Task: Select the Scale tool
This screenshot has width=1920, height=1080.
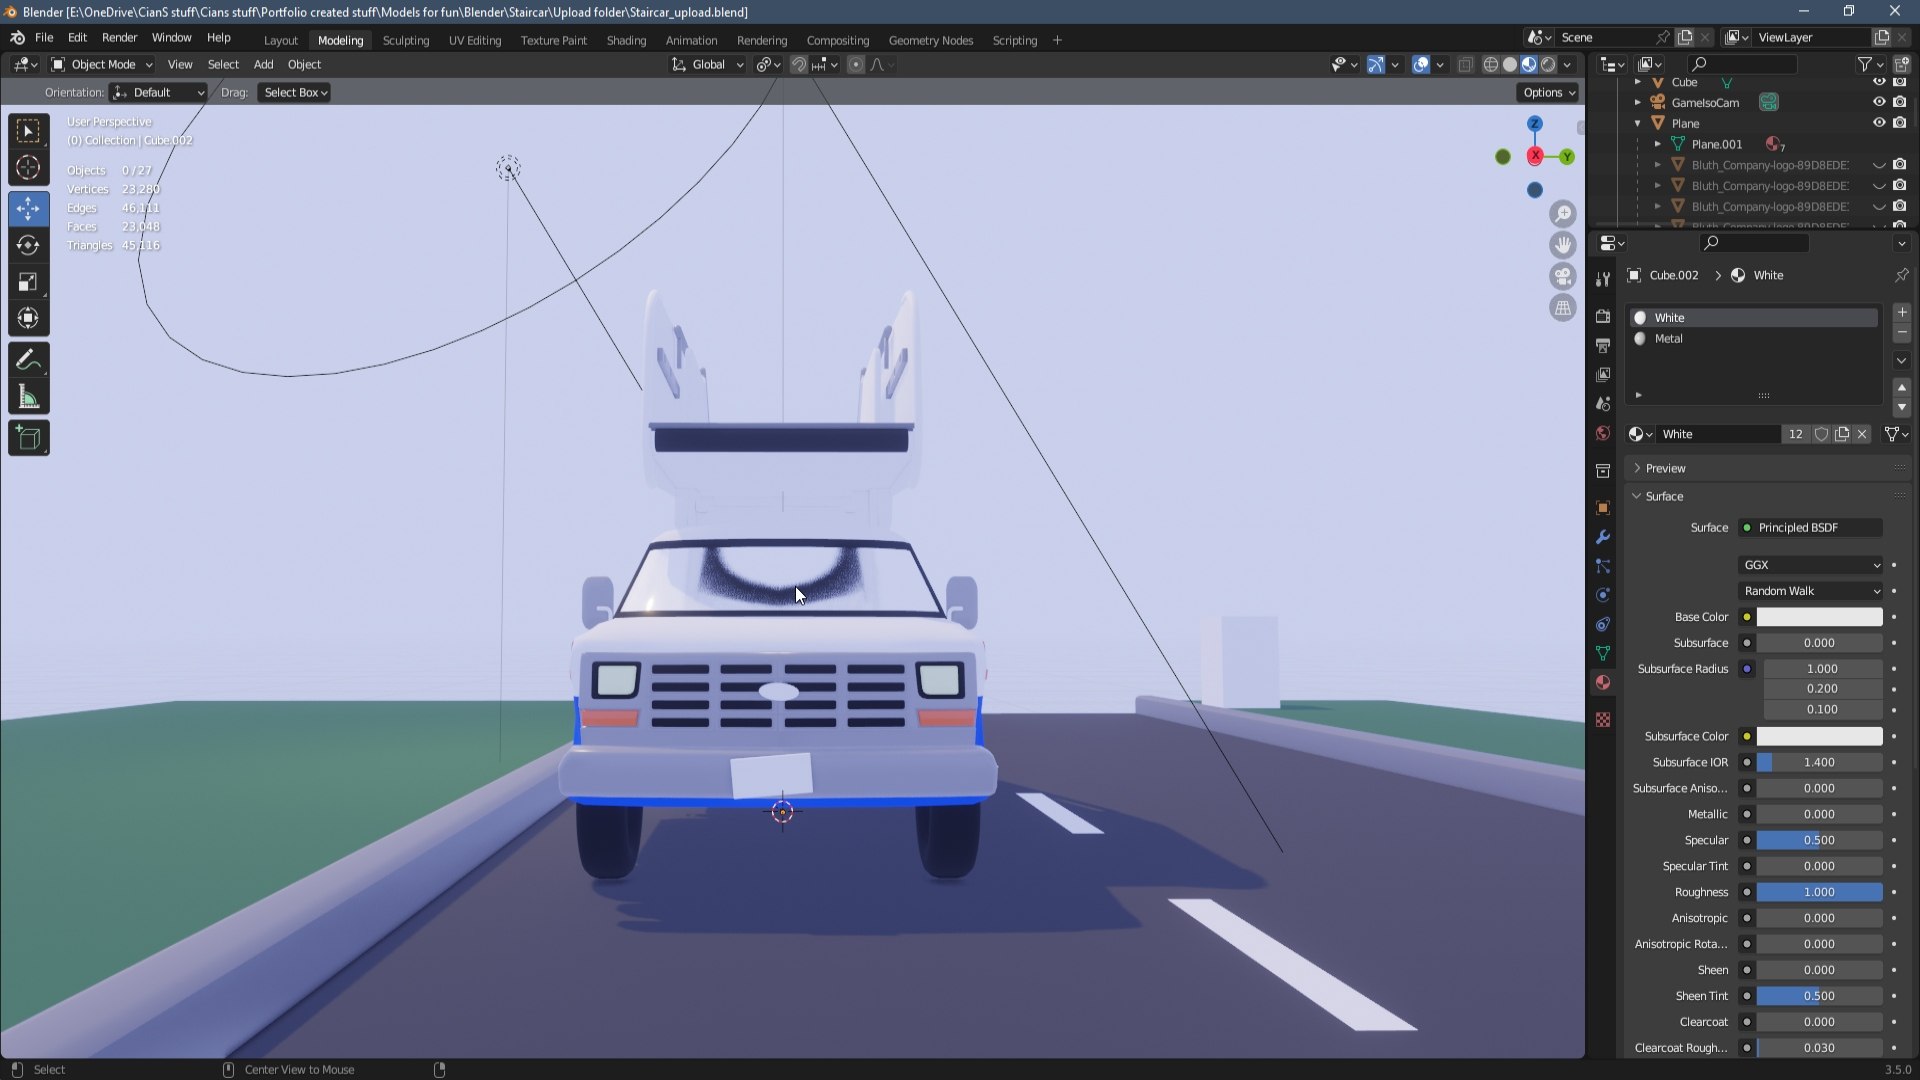Action: coord(28,282)
